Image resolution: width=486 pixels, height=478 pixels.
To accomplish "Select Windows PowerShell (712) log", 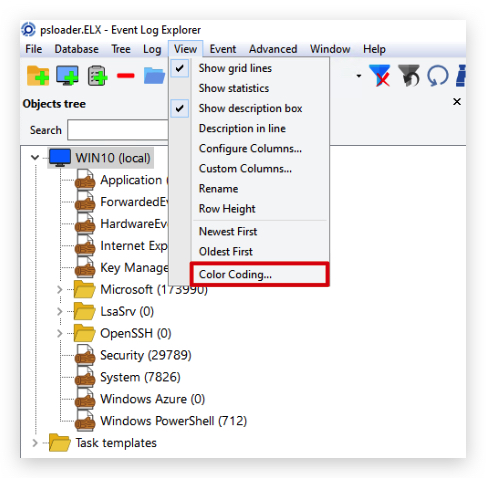I will (173, 421).
